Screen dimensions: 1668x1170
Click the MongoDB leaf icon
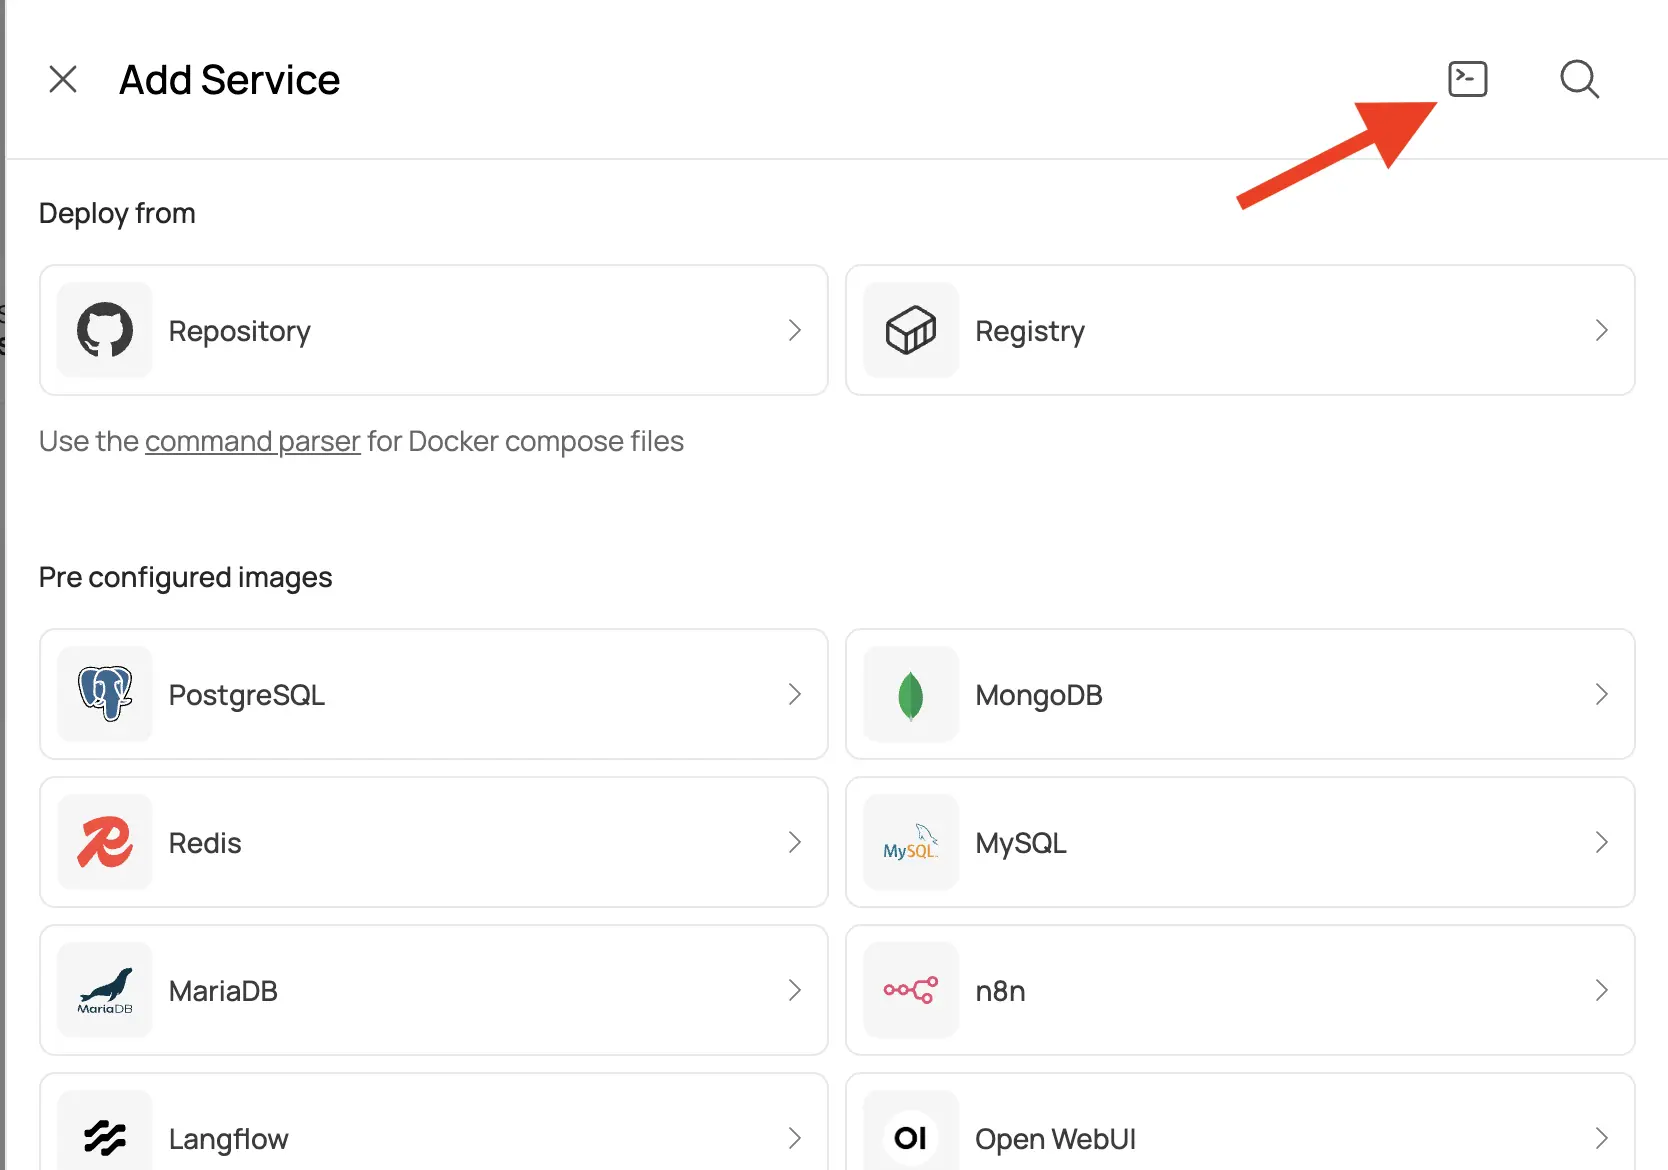coord(911,694)
